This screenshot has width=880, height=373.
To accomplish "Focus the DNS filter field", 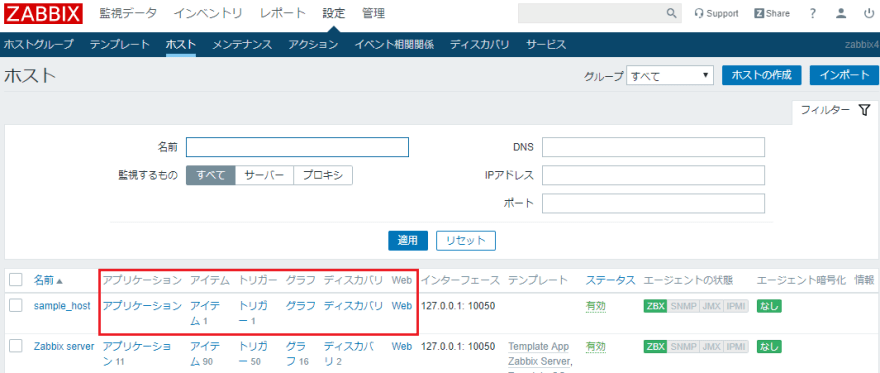I will pyautogui.click(x=653, y=147).
